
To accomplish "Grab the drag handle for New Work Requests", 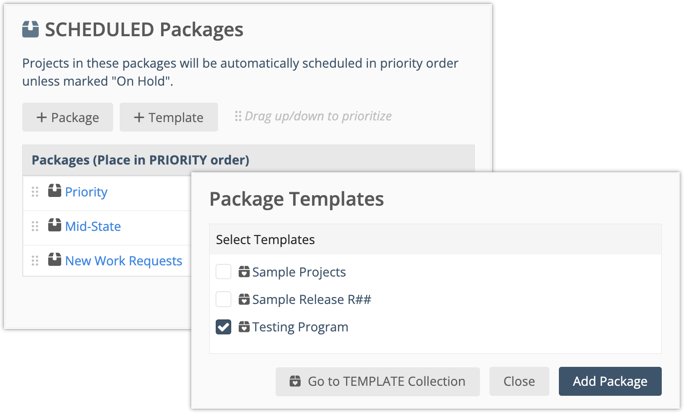I will click(x=35, y=261).
